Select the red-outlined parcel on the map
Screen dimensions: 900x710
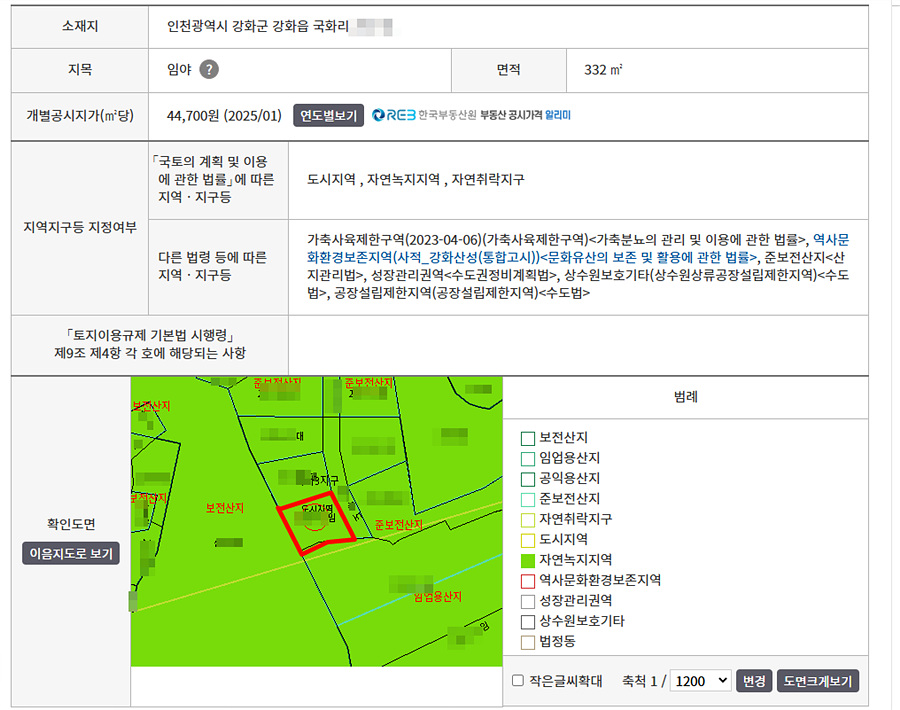pyautogui.click(x=316, y=522)
